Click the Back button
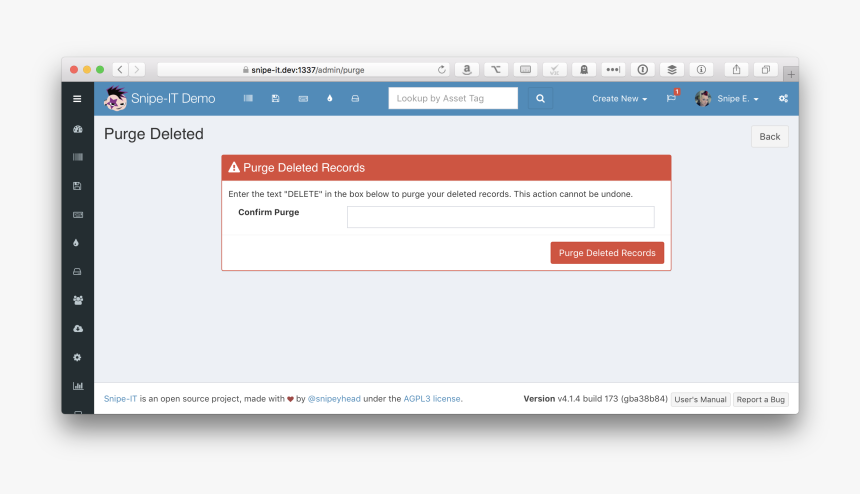 click(x=770, y=137)
